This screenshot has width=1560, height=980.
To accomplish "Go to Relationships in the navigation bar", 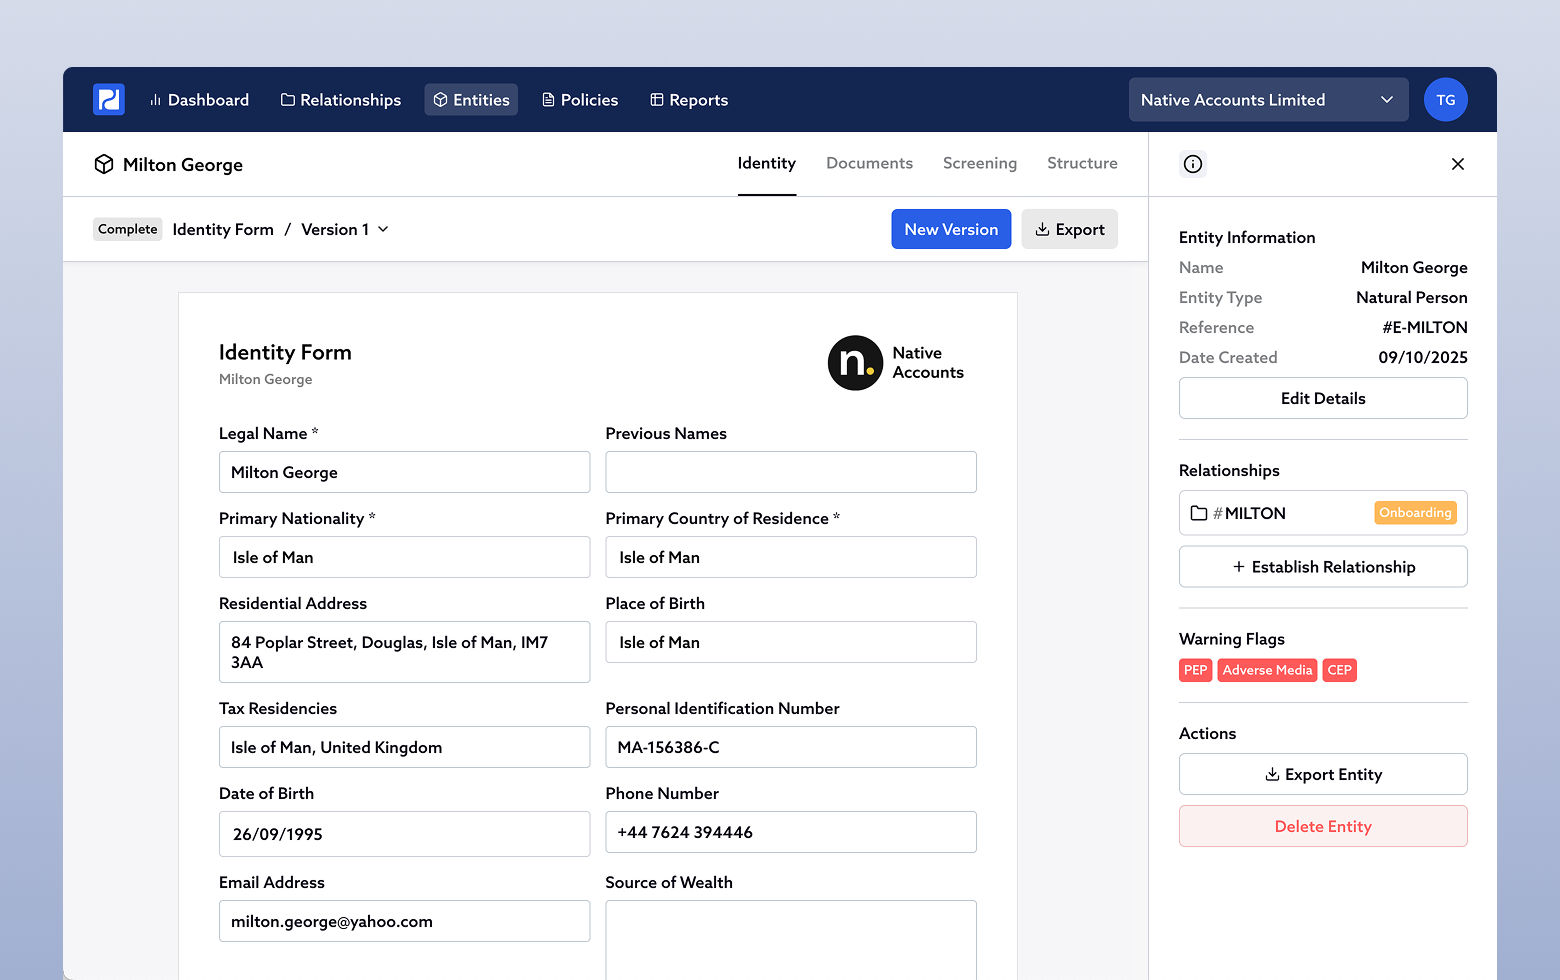I will coord(340,100).
